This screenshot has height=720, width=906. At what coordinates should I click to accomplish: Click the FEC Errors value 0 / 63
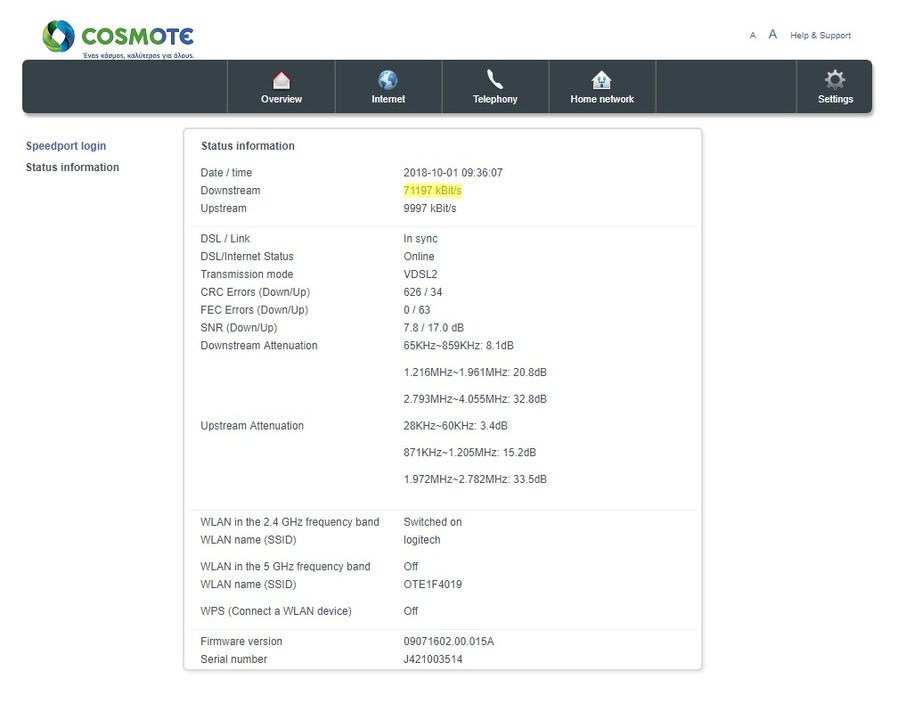coord(417,310)
